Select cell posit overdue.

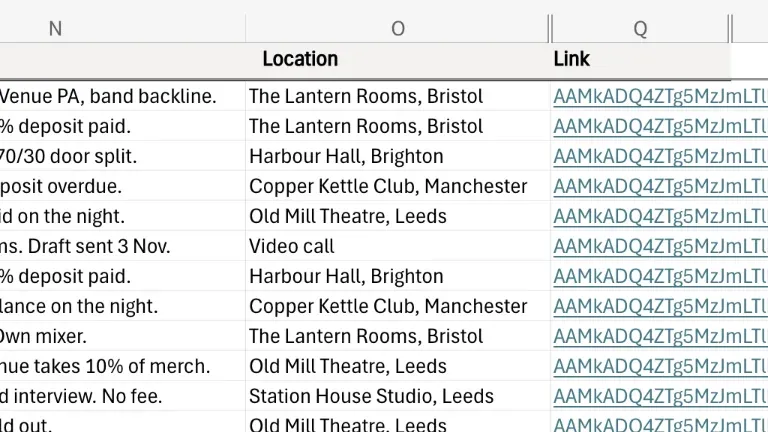(x=122, y=186)
